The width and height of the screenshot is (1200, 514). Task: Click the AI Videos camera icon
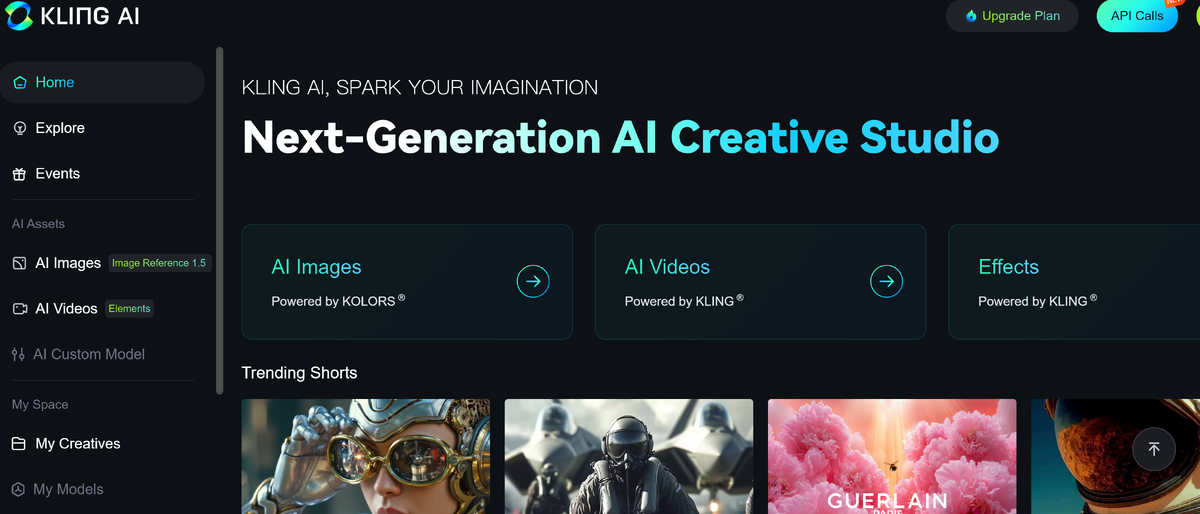click(19, 309)
